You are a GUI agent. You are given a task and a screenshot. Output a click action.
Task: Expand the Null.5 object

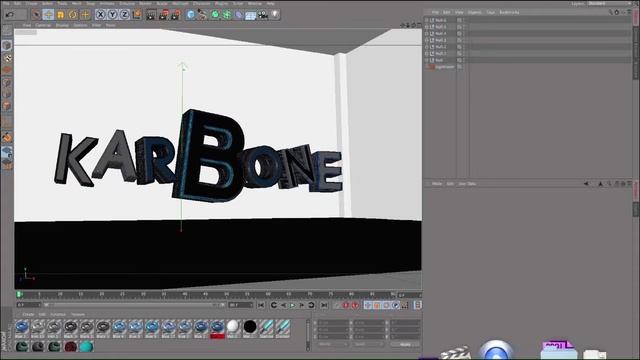click(427, 27)
